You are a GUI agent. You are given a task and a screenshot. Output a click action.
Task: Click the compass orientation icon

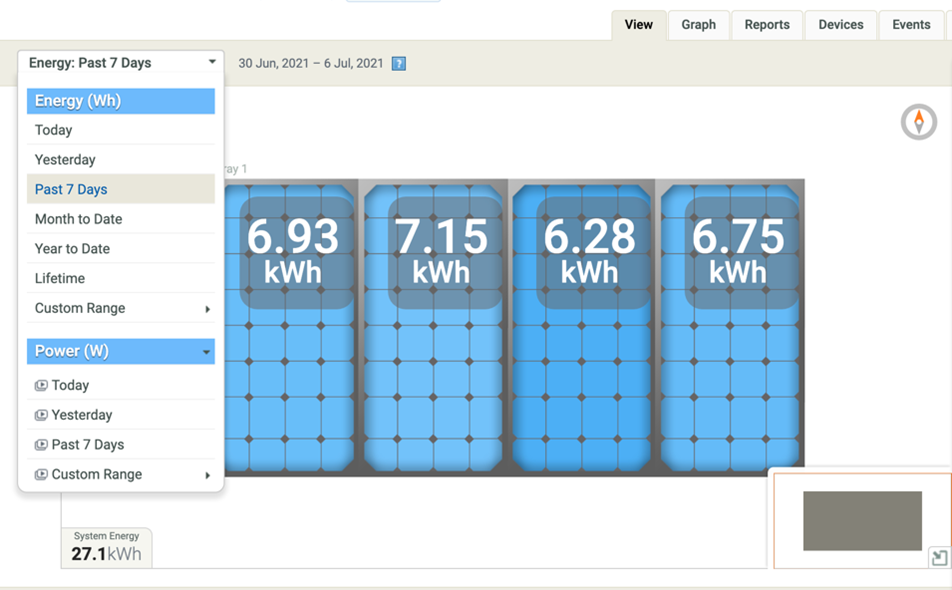click(919, 121)
